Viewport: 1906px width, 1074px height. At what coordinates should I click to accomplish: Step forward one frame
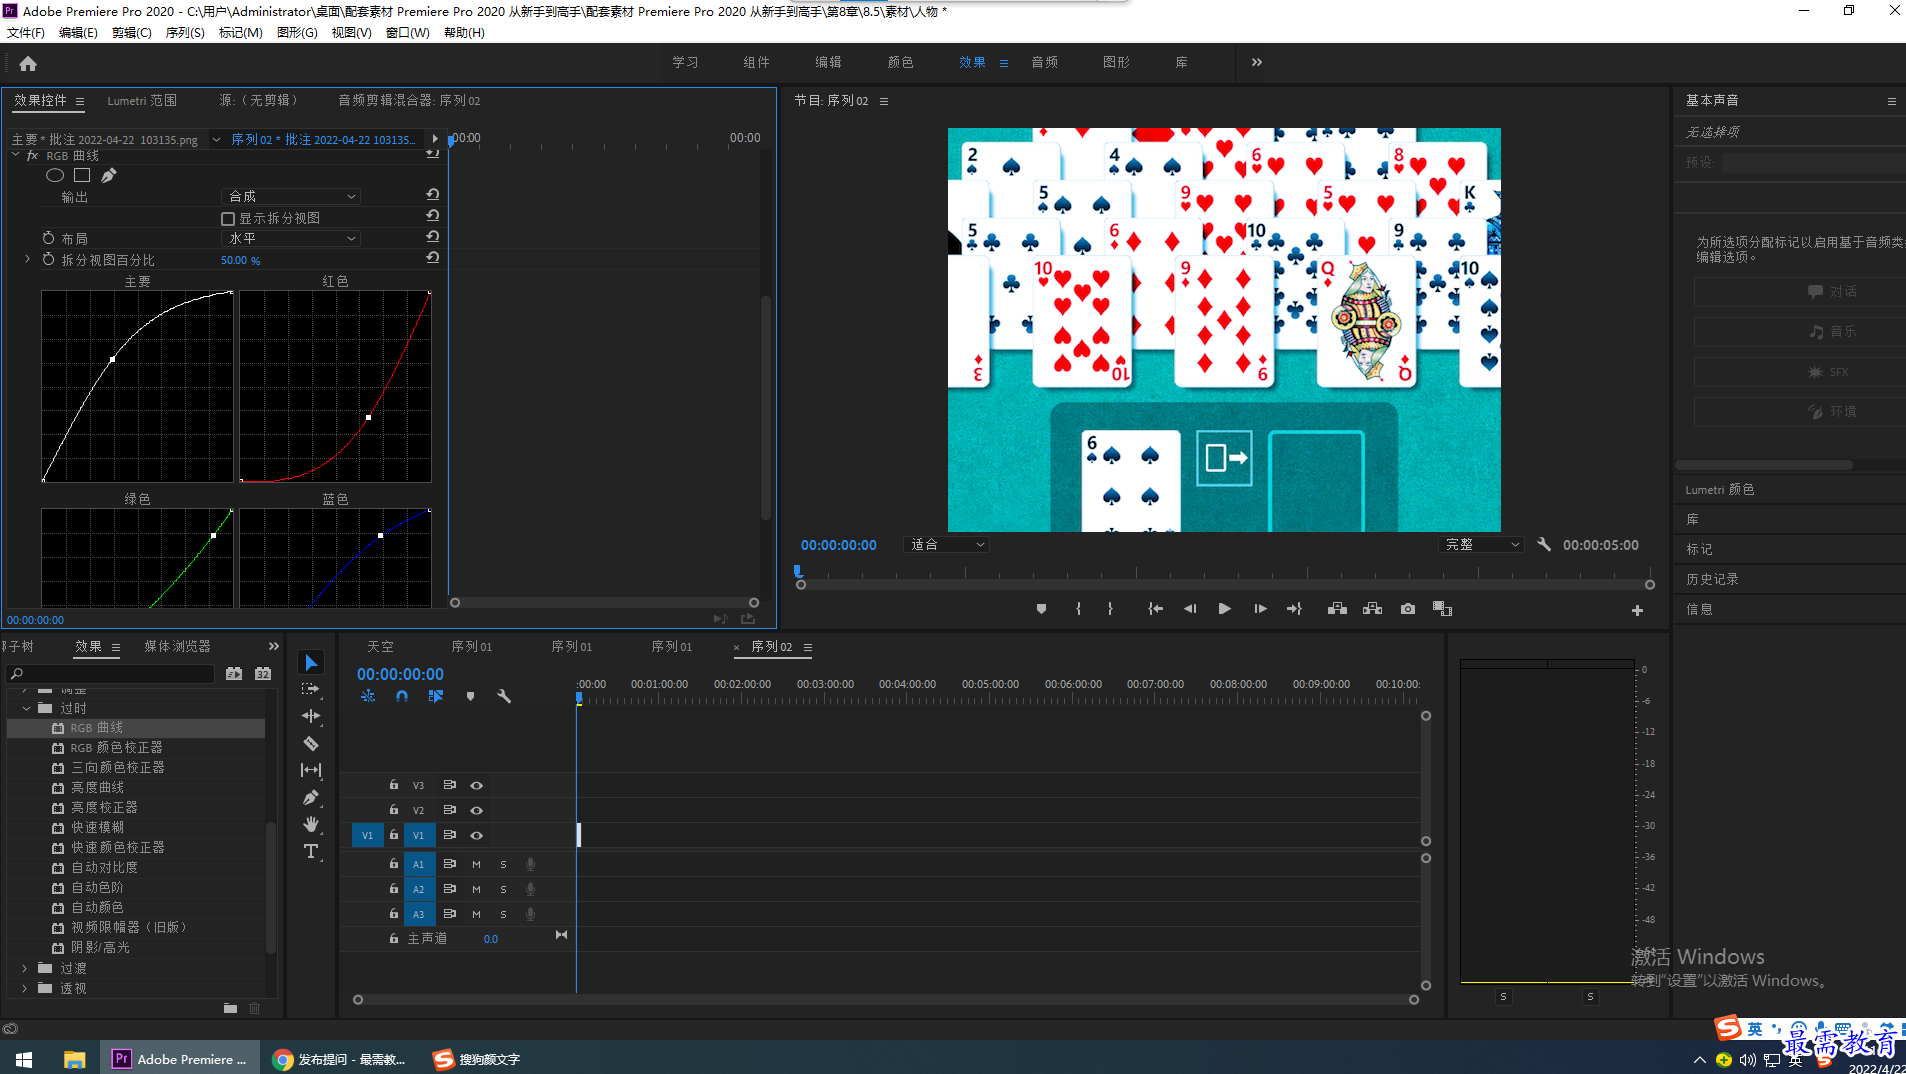pyautogui.click(x=1260, y=609)
